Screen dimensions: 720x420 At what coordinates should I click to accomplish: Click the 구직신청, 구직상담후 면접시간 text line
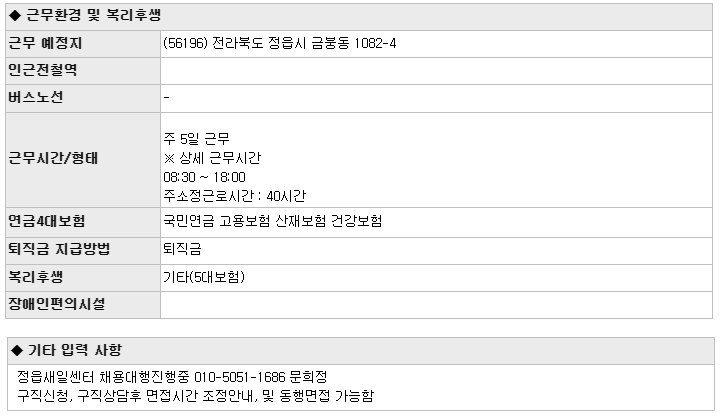click(196, 396)
